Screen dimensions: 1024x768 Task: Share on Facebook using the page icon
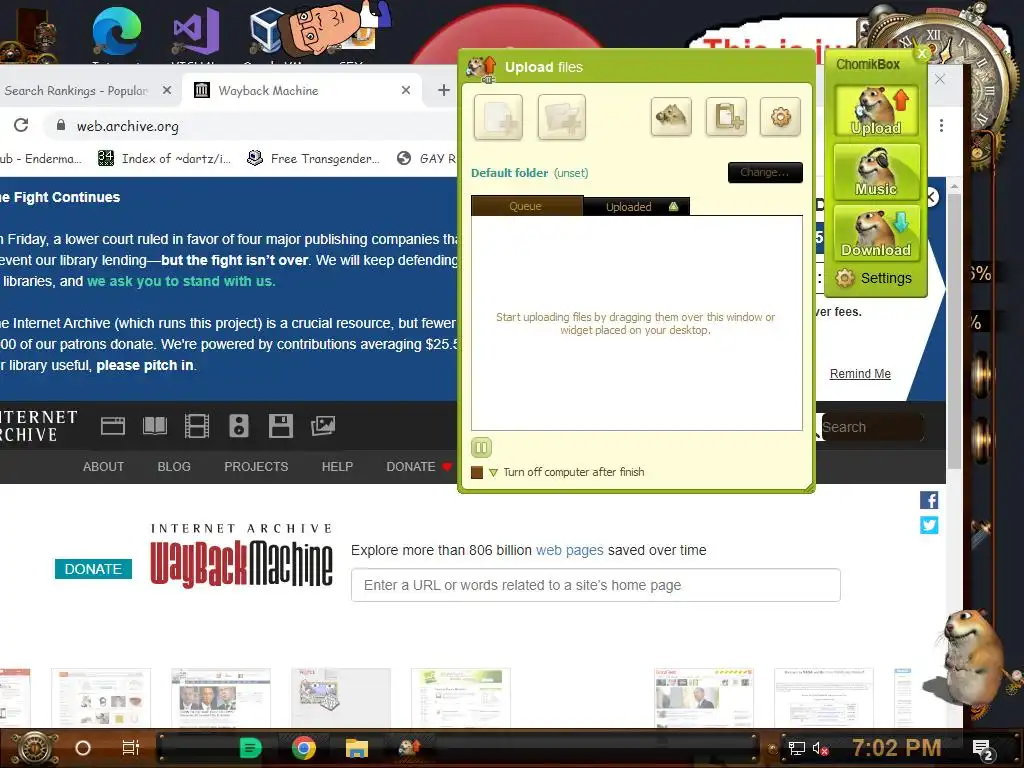pyautogui.click(x=929, y=500)
